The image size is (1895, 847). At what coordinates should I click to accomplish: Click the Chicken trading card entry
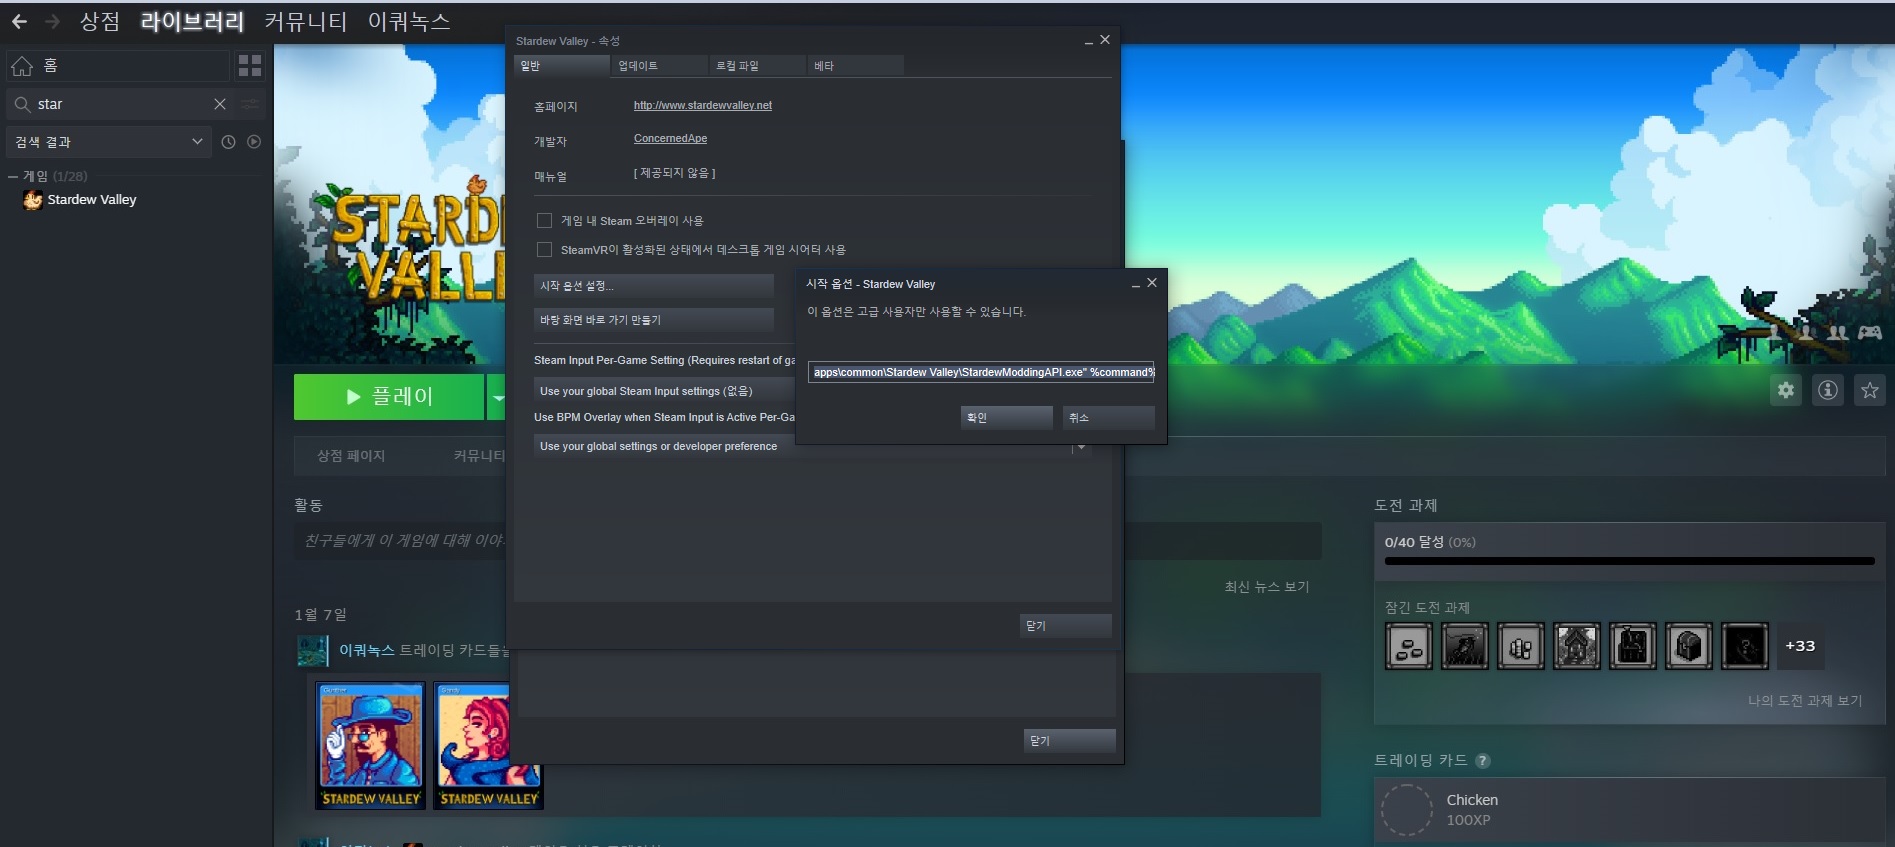[x=1629, y=809]
